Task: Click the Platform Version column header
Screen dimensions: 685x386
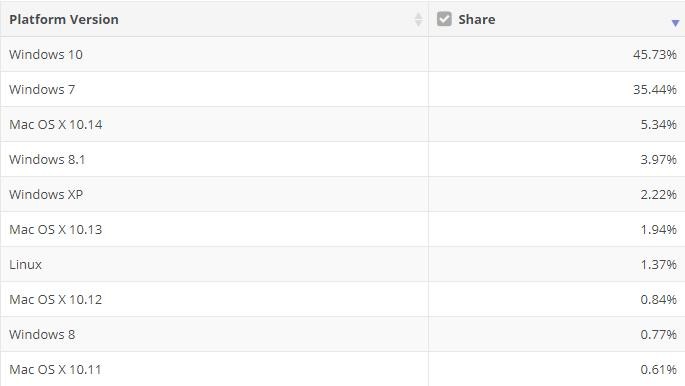Action: click(214, 19)
